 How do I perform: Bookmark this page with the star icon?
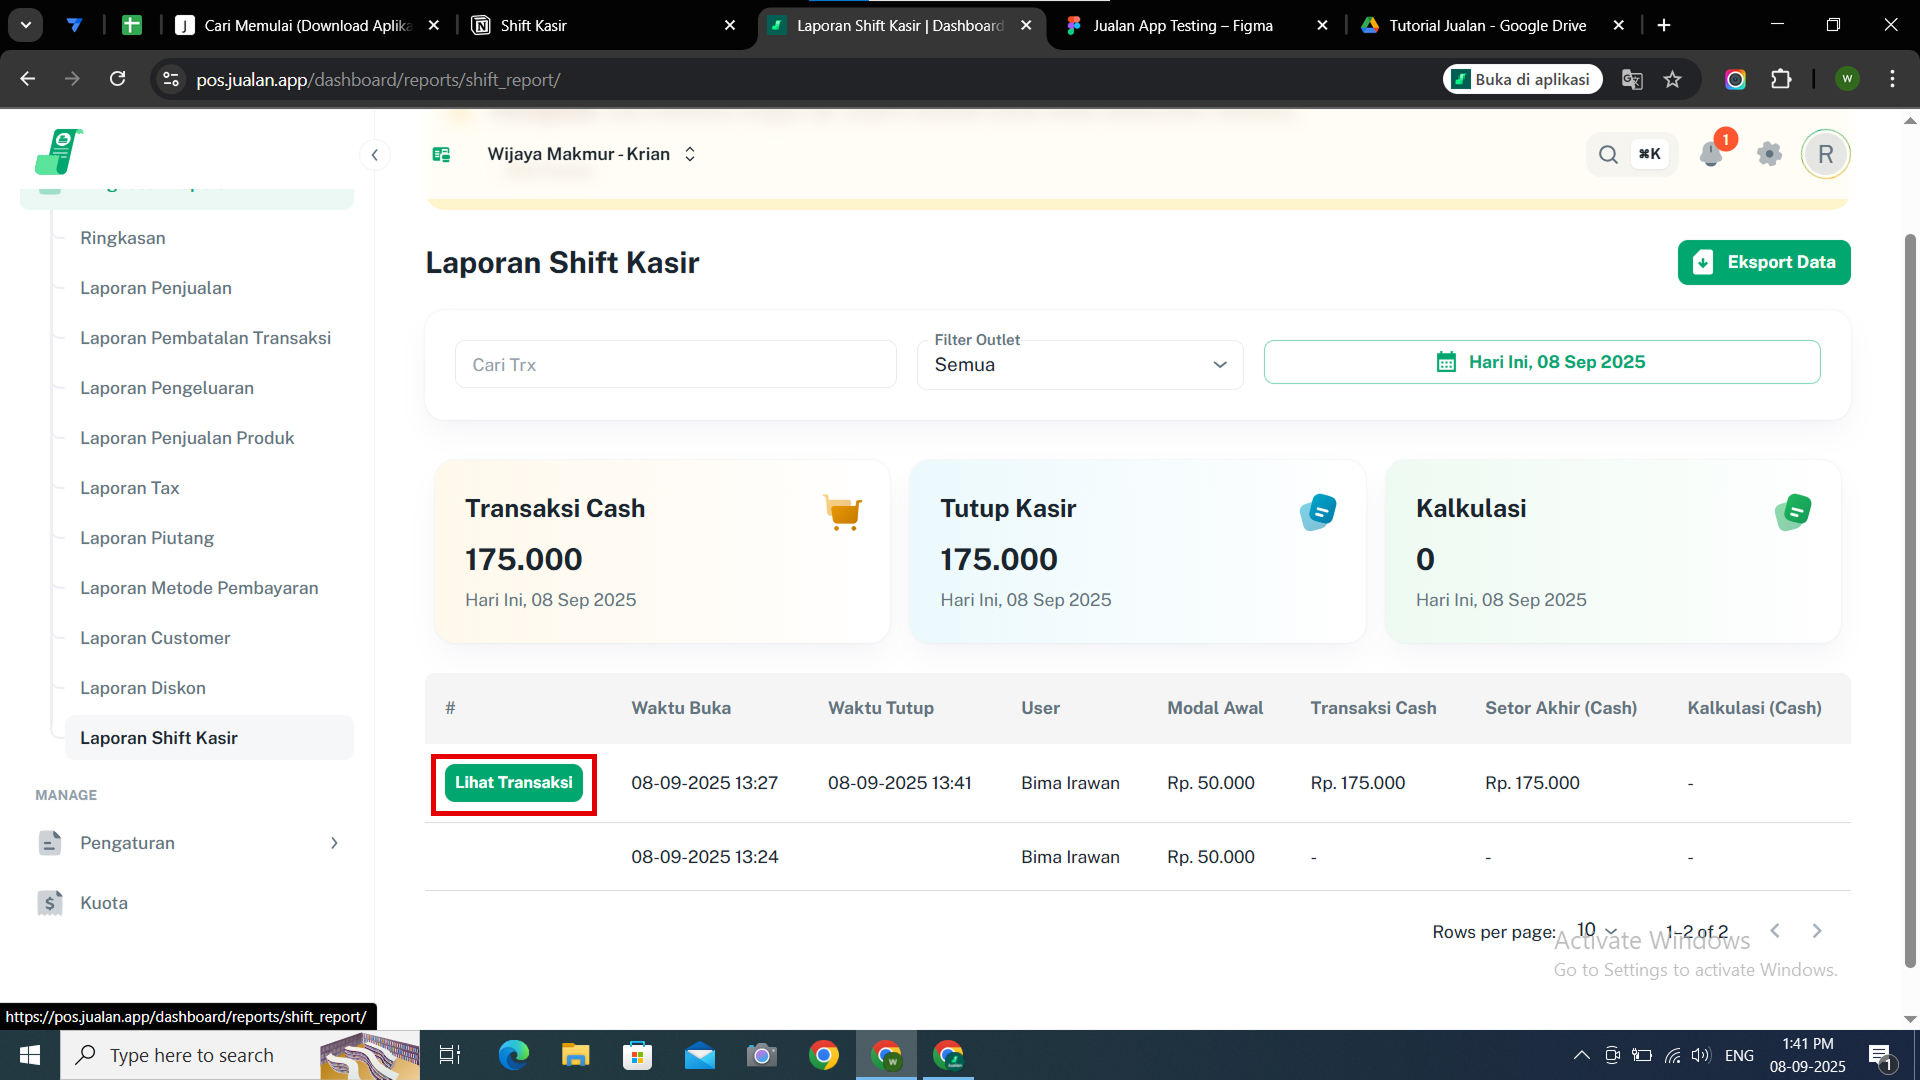coord(1672,79)
